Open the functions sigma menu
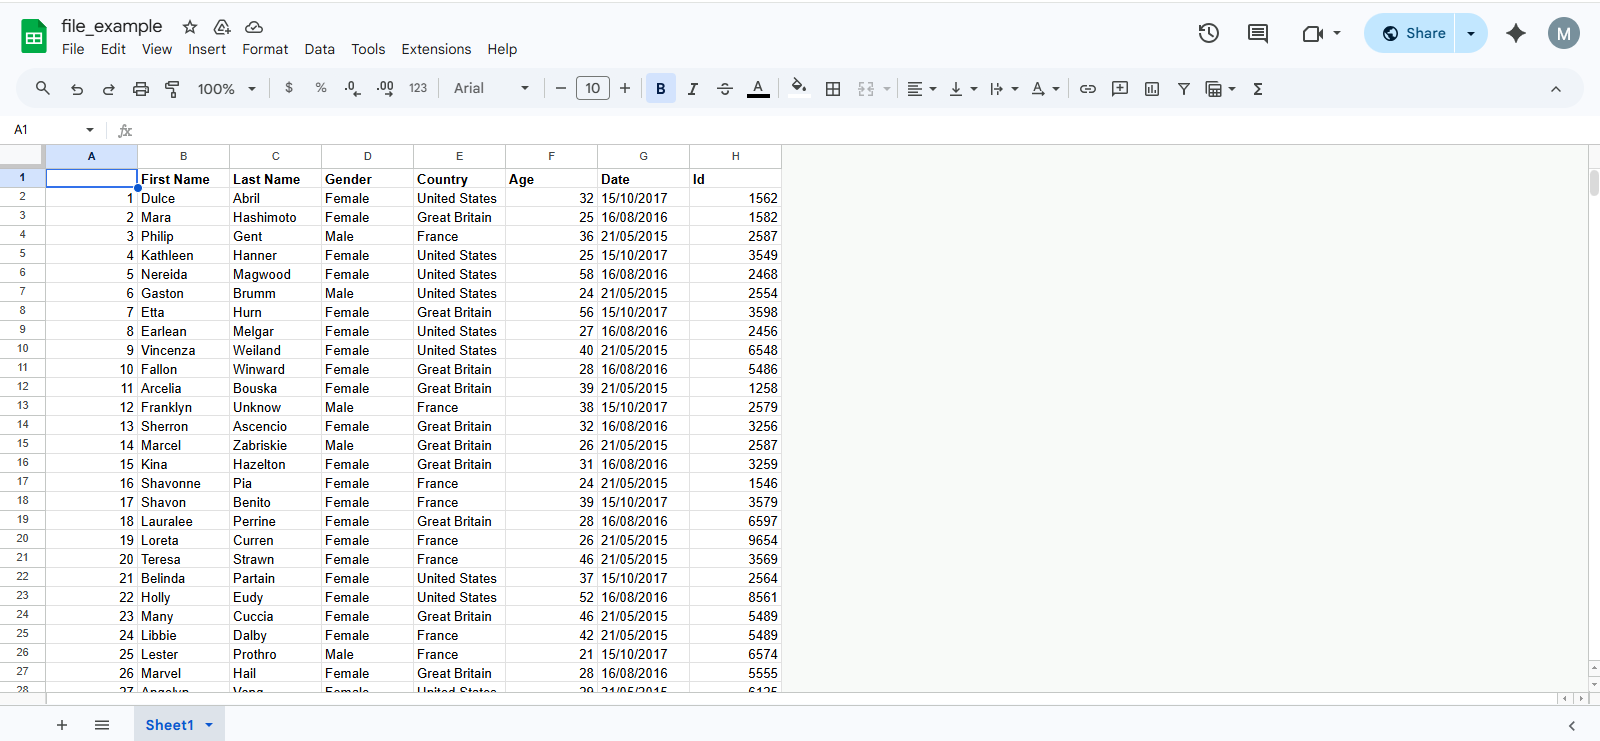The image size is (1600, 741). [1258, 89]
